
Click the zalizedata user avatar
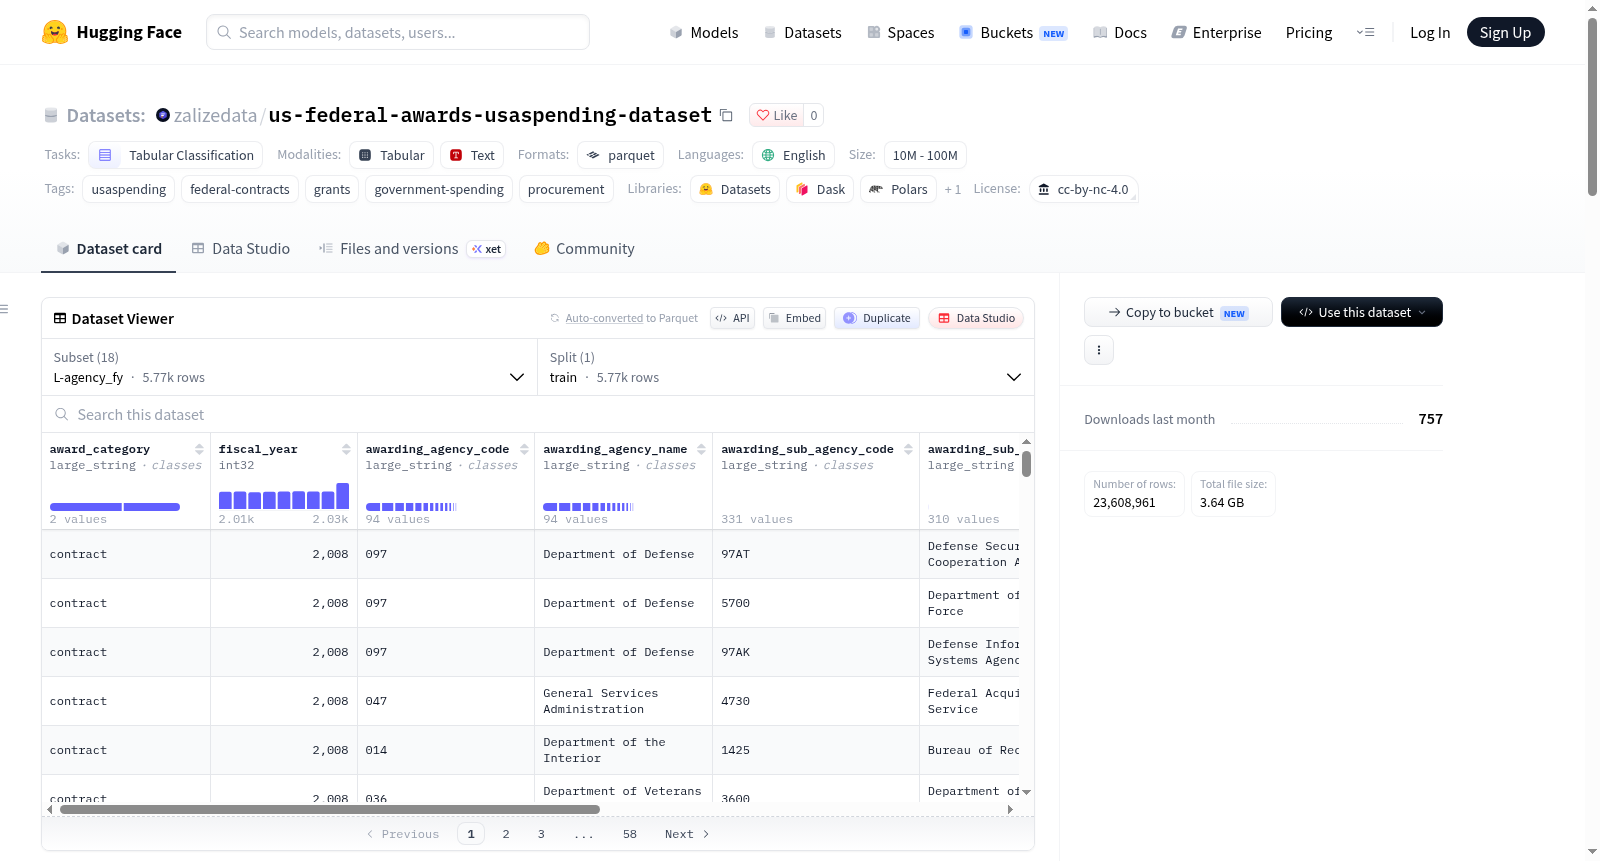(163, 115)
